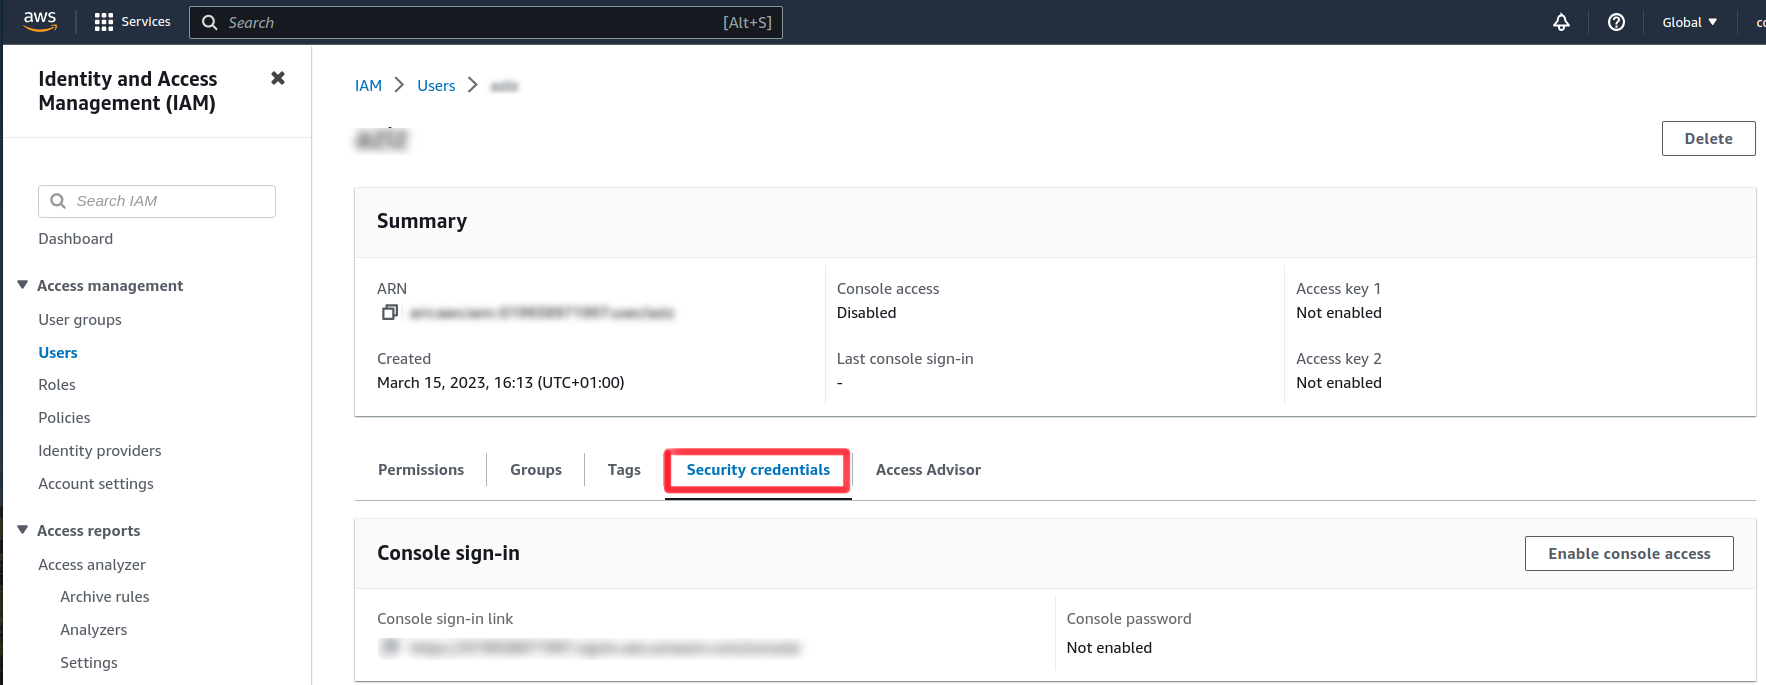Open Dashboard in the sidebar
The width and height of the screenshot is (1766, 685).
76,238
